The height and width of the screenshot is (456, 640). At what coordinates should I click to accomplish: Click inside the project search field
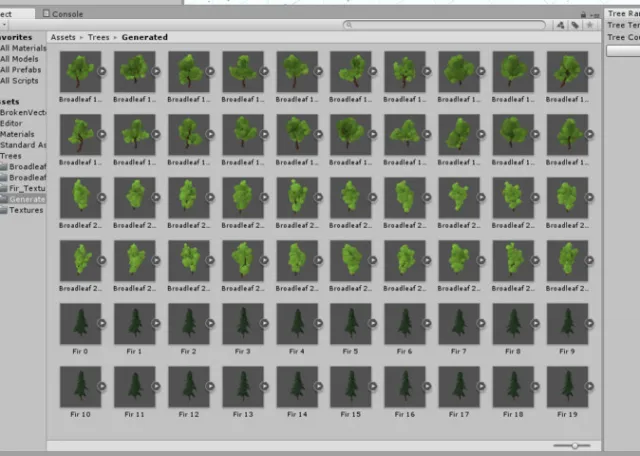coord(444,25)
